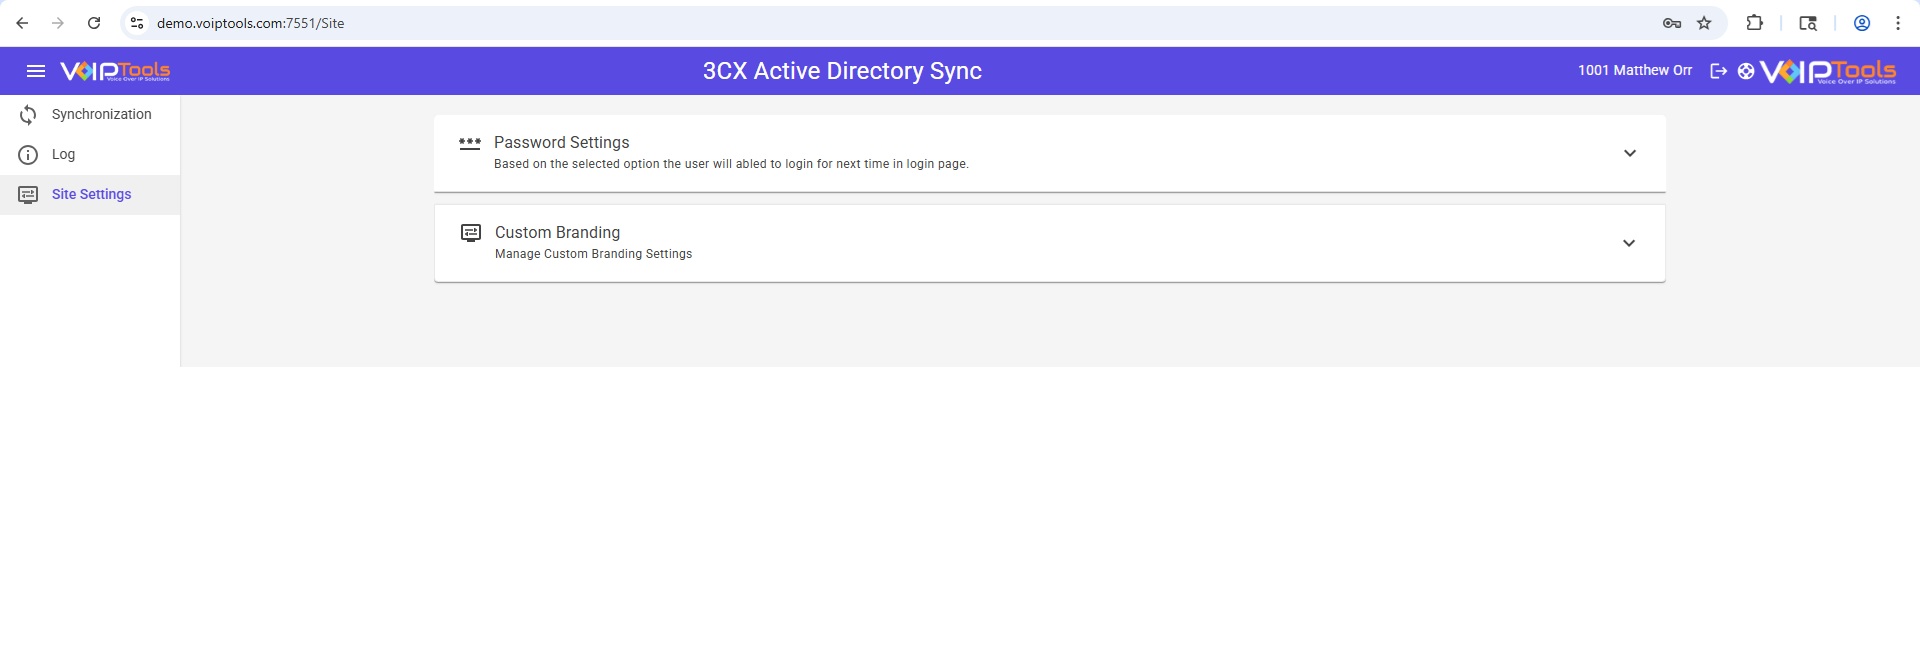Open the Log menu item
Image resolution: width=1920 pixels, height=648 pixels.
pos(63,154)
